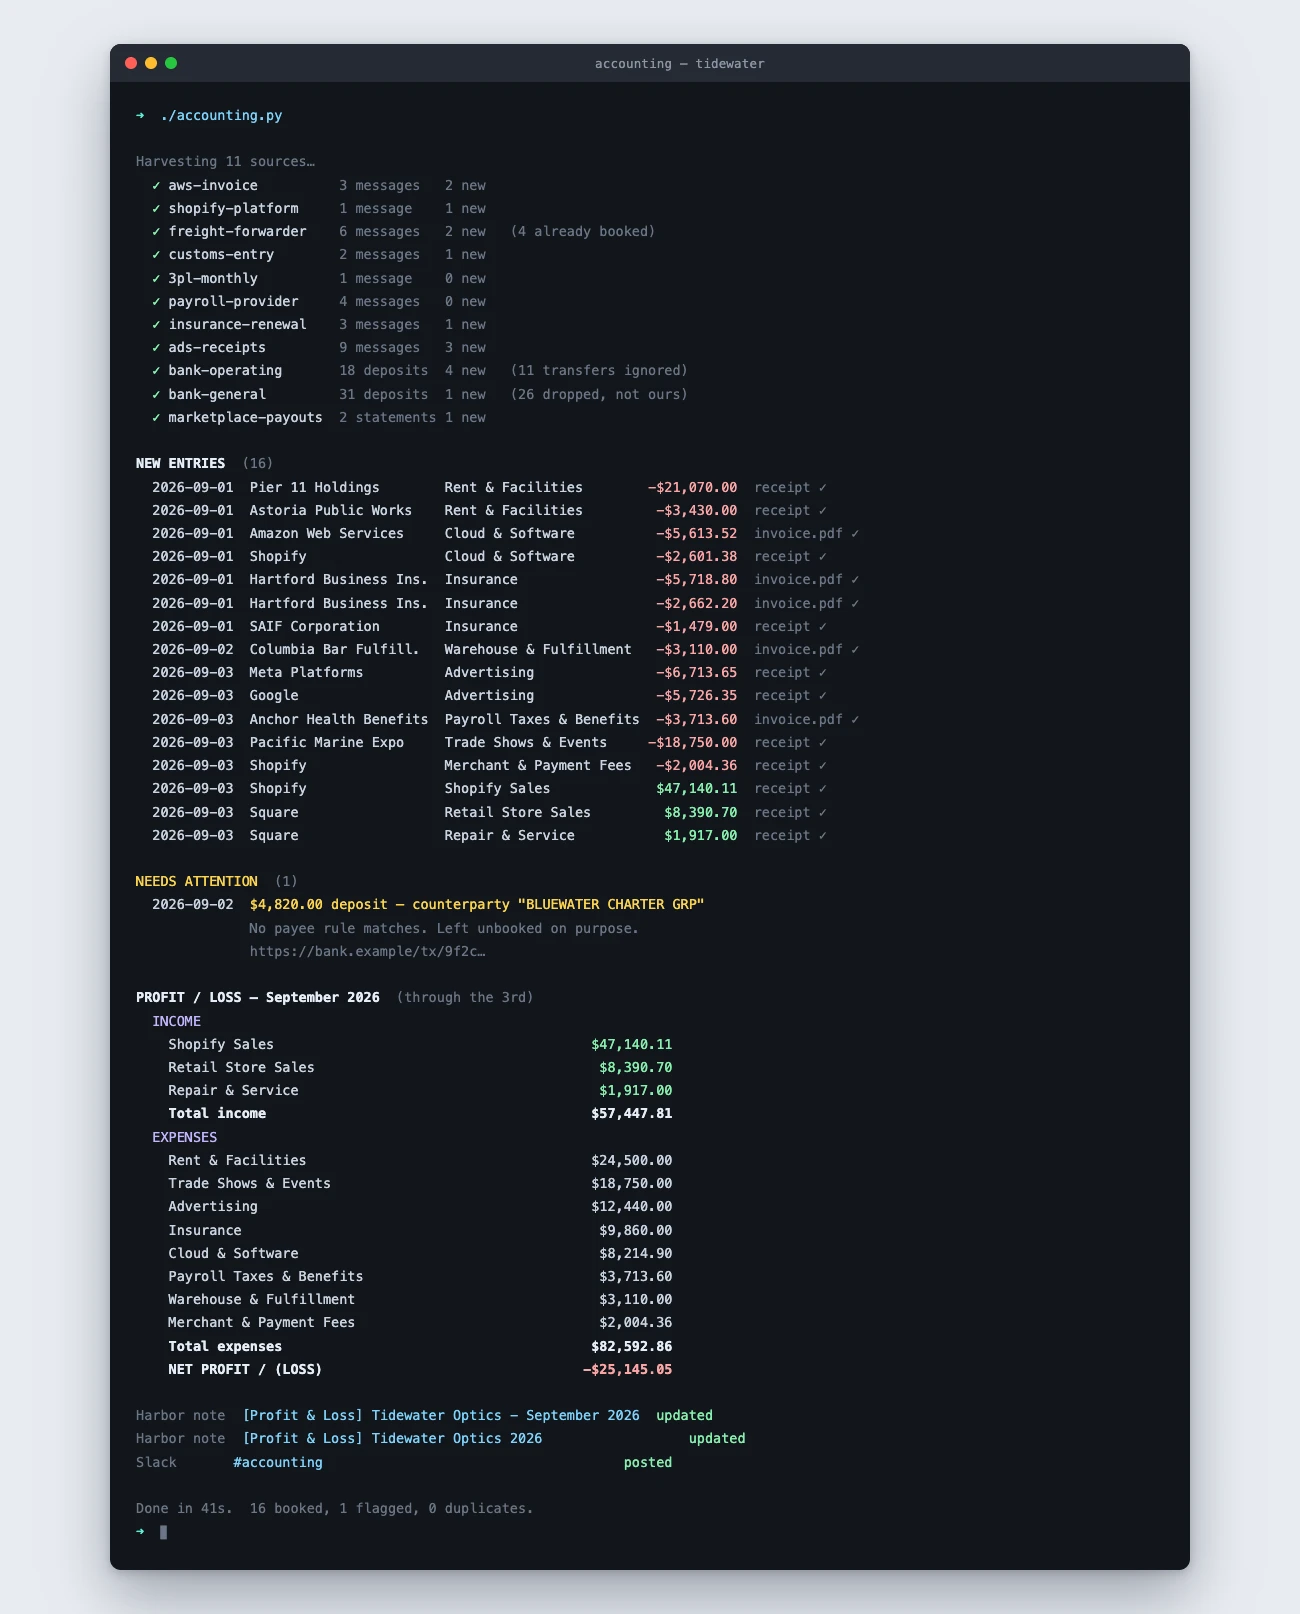Click the Insurance $9,860.00 total
Screen dimensions: 1300x1614
click(x=635, y=1230)
